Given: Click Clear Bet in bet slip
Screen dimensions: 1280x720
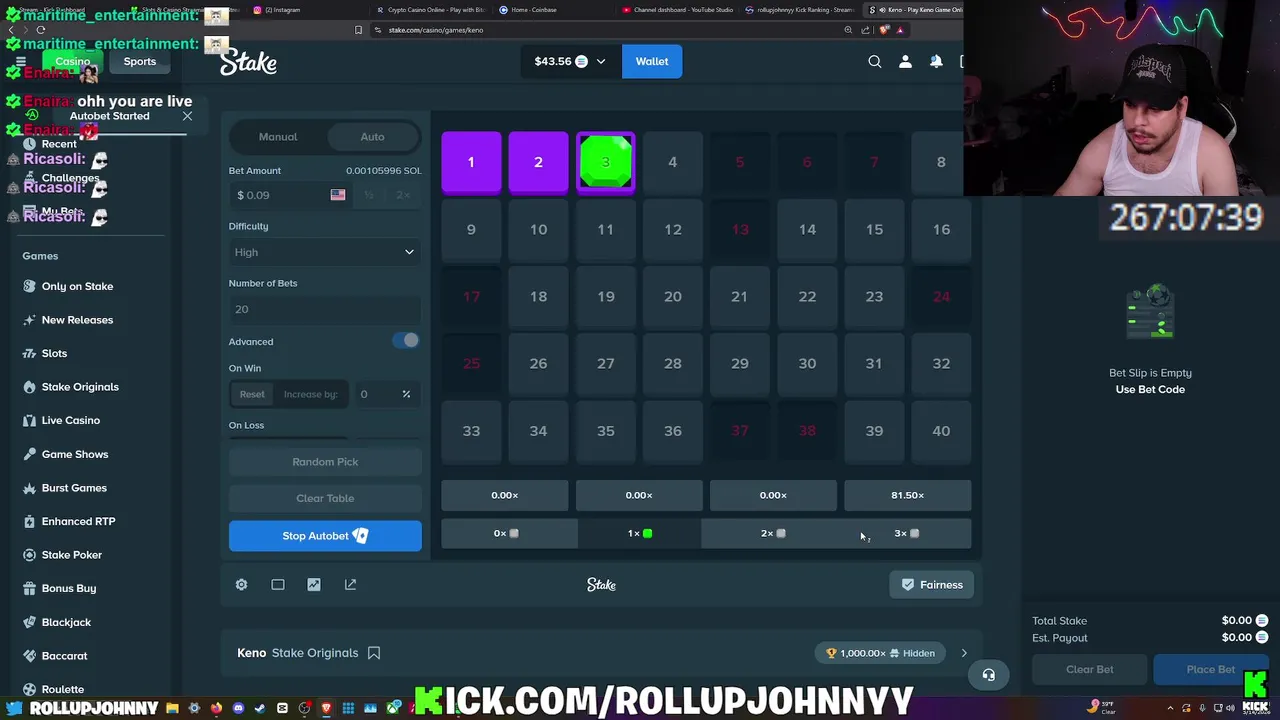Looking at the screenshot, I should [x=1089, y=670].
